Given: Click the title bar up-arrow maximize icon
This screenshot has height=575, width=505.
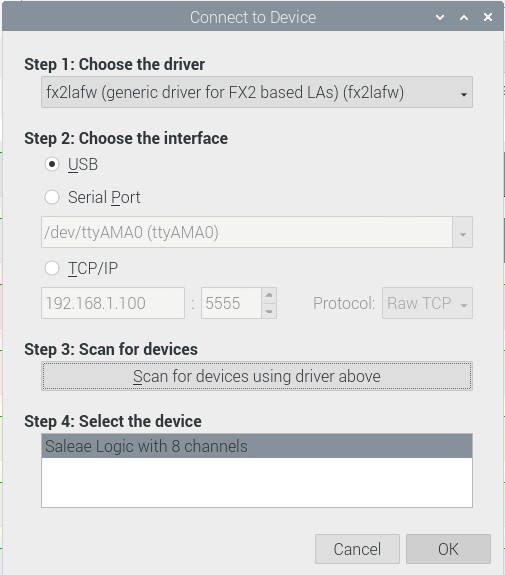Looking at the screenshot, I should [x=464, y=17].
